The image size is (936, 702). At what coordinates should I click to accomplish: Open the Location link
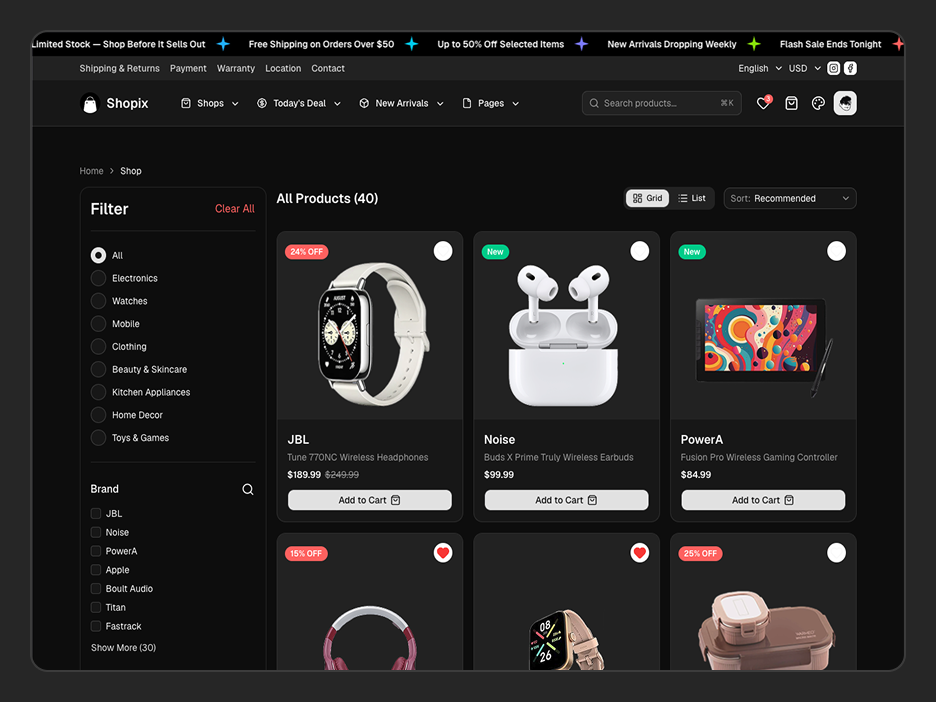[x=283, y=68]
